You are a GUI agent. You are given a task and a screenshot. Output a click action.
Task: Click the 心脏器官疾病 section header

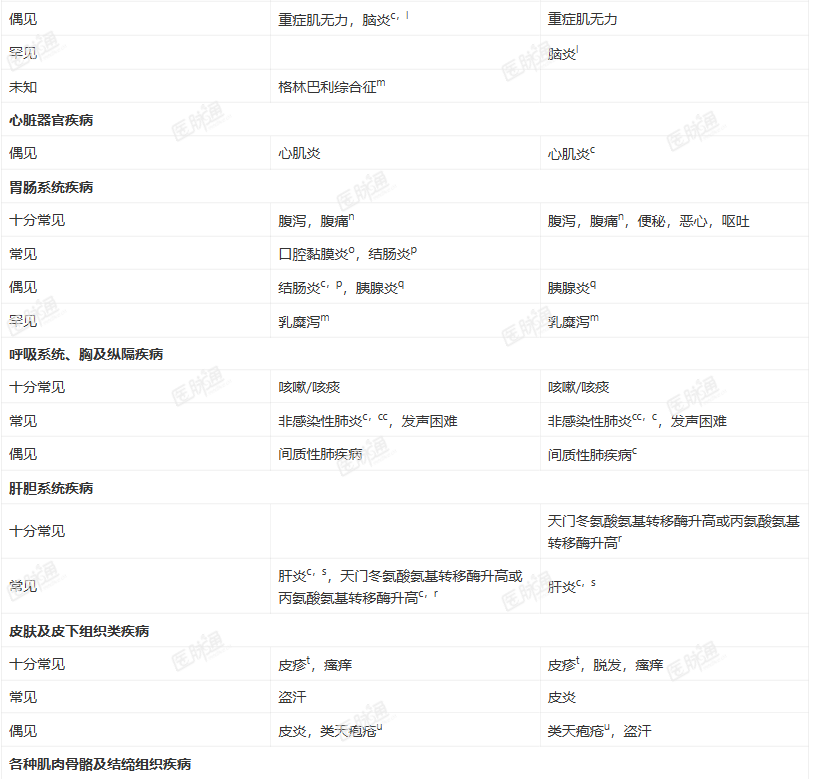(x=51, y=120)
